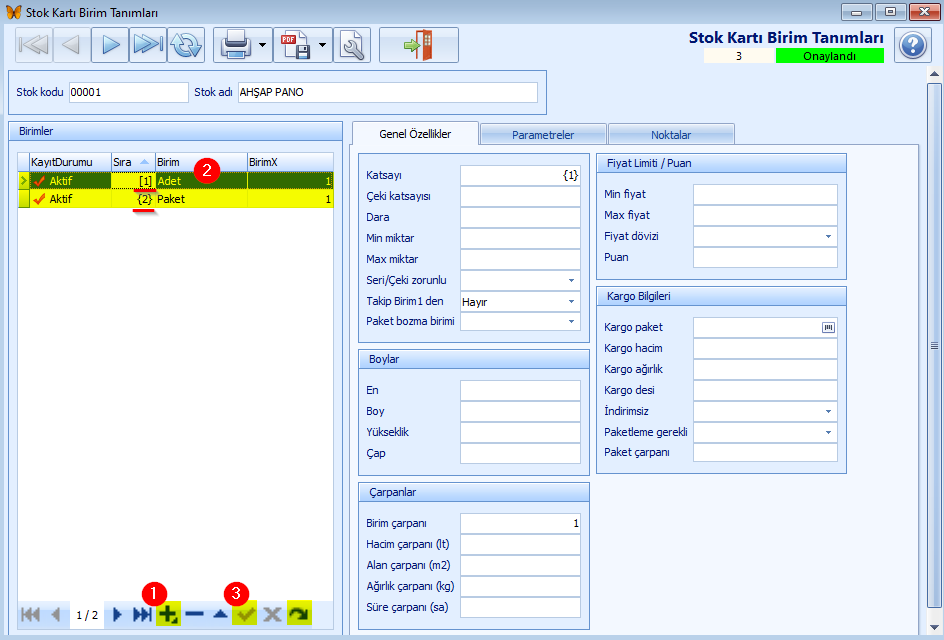Exit the form via door icon
The image size is (944, 640).
point(418,45)
